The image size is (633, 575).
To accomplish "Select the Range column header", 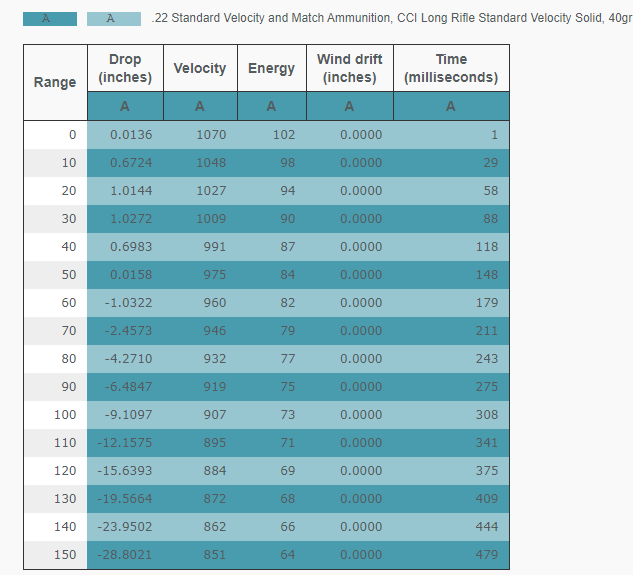I will pos(55,82).
